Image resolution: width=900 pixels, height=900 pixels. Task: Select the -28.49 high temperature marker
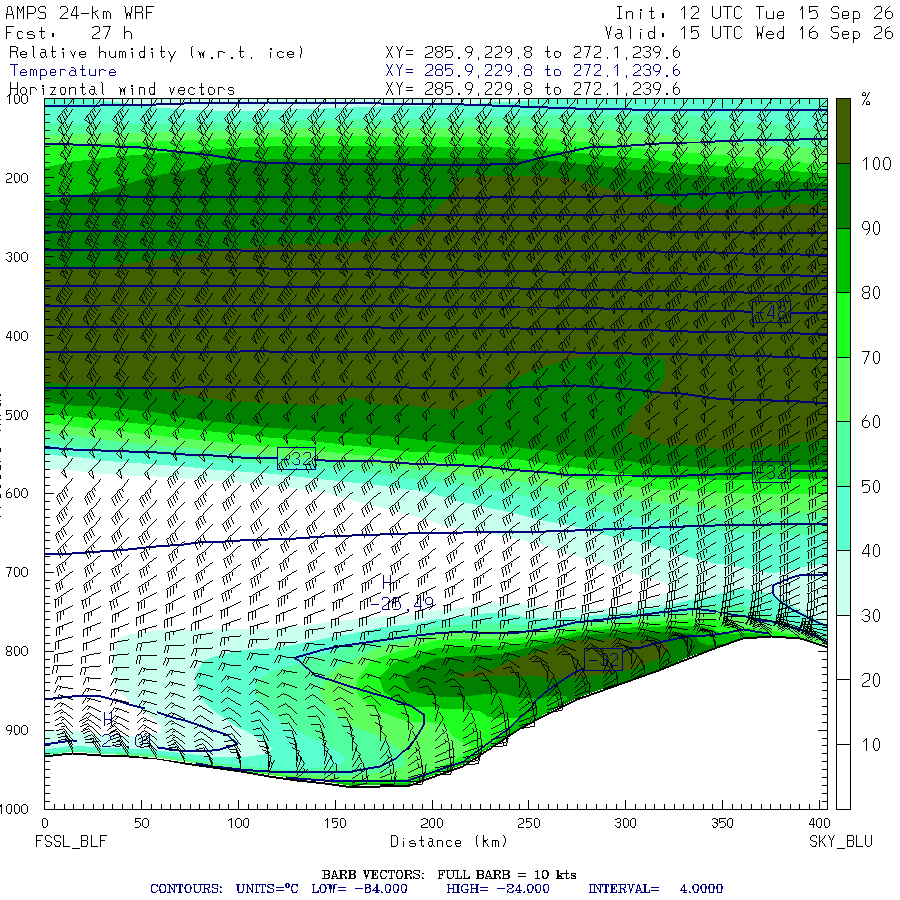(x=401, y=593)
